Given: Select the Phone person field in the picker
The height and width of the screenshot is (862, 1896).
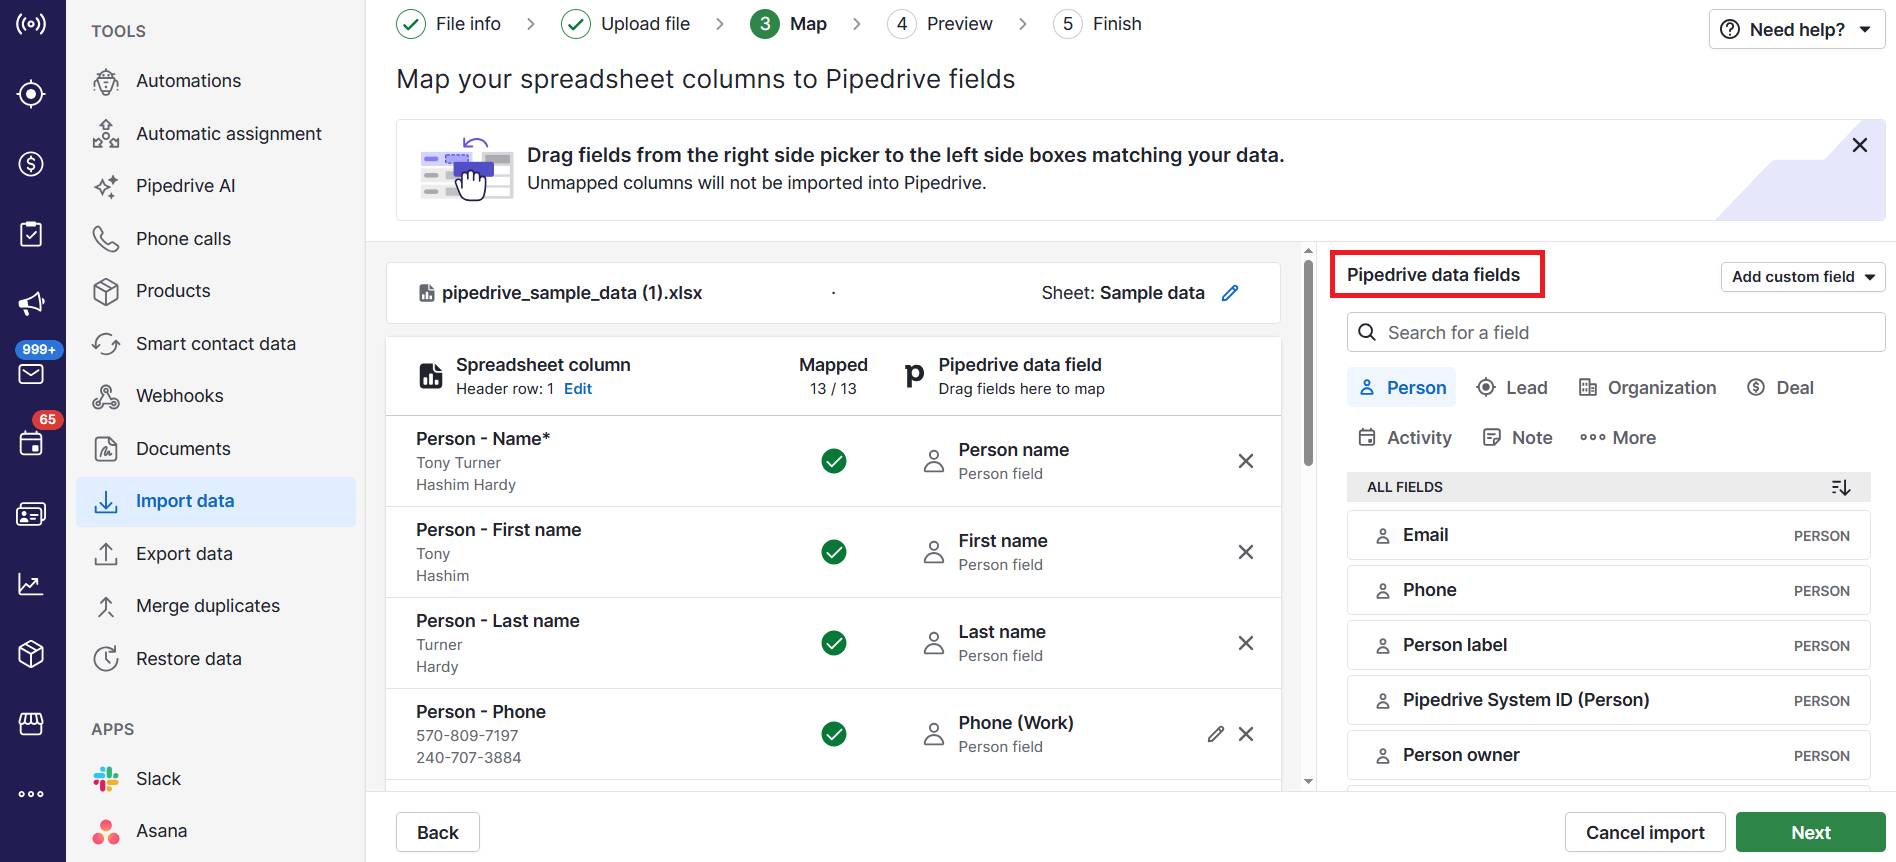Looking at the screenshot, I should coord(1609,591).
